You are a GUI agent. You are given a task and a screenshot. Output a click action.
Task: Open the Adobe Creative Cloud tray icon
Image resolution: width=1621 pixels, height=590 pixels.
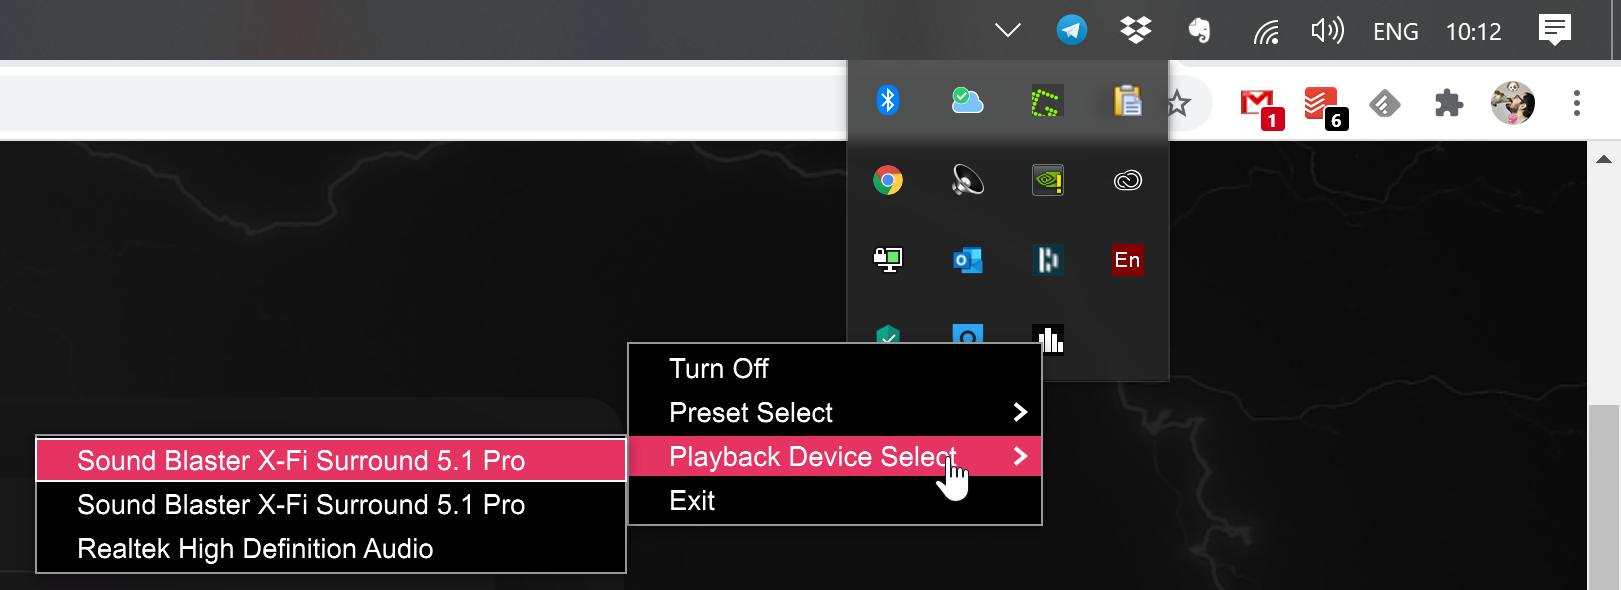[1127, 180]
